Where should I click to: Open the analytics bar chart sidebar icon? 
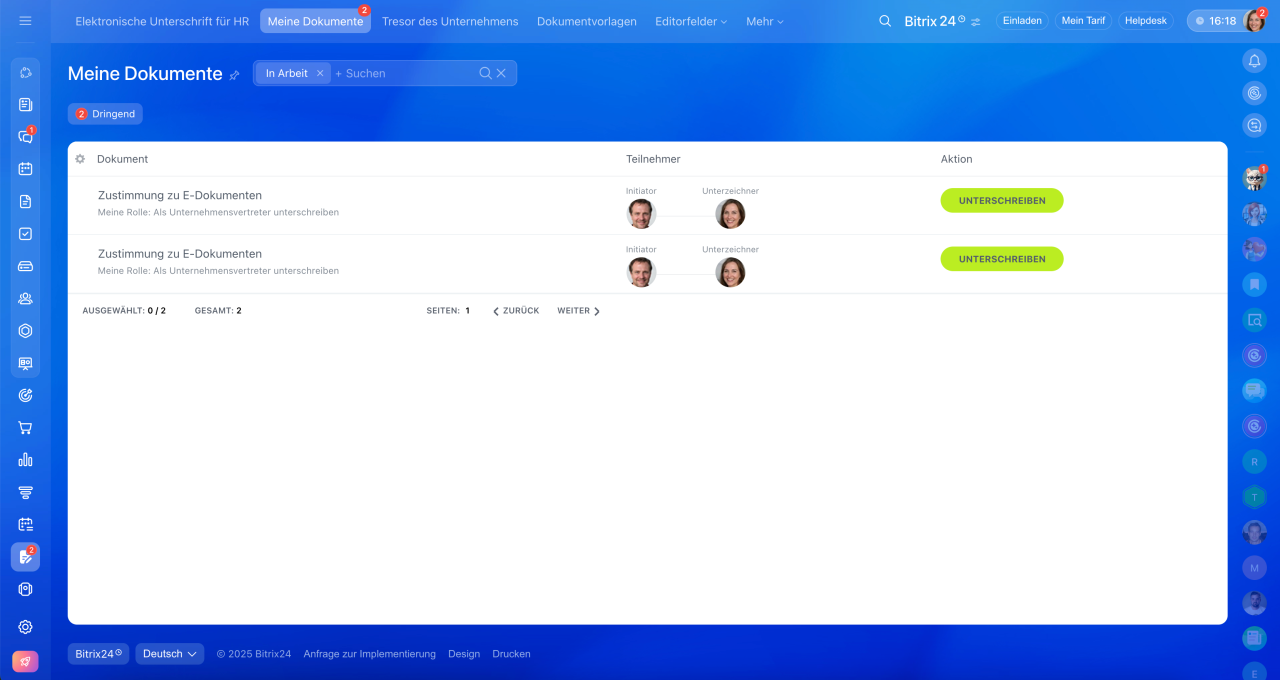[x=26, y=460]
